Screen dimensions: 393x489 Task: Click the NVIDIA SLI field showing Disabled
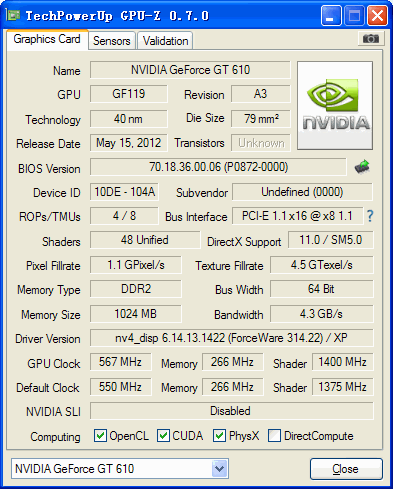tap(232, 411)
